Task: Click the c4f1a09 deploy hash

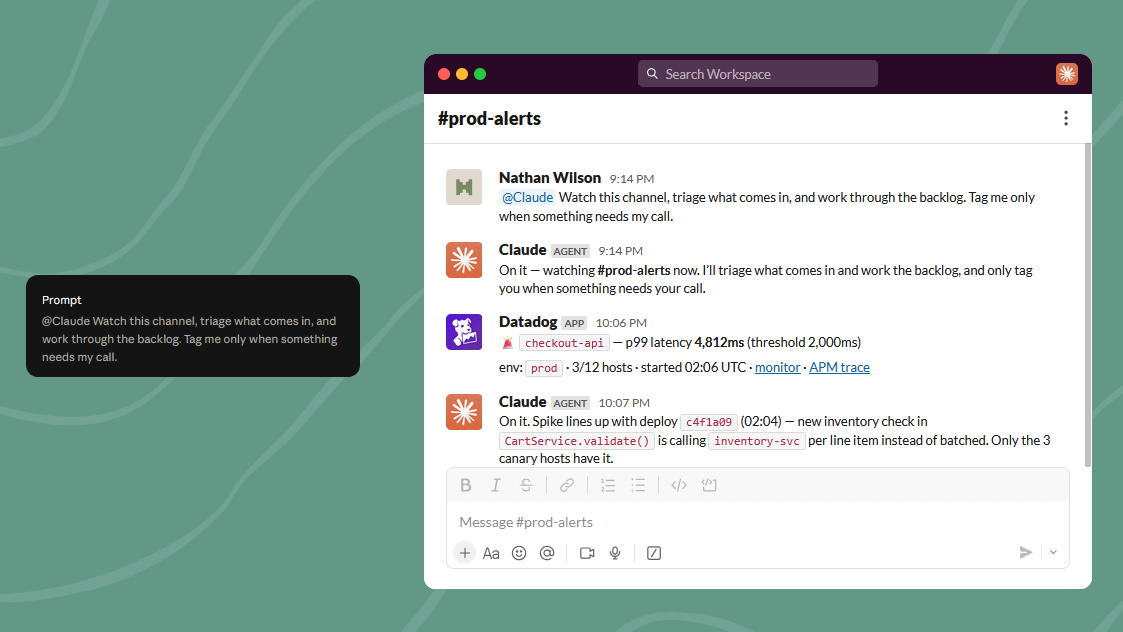Action: (709, 422)
